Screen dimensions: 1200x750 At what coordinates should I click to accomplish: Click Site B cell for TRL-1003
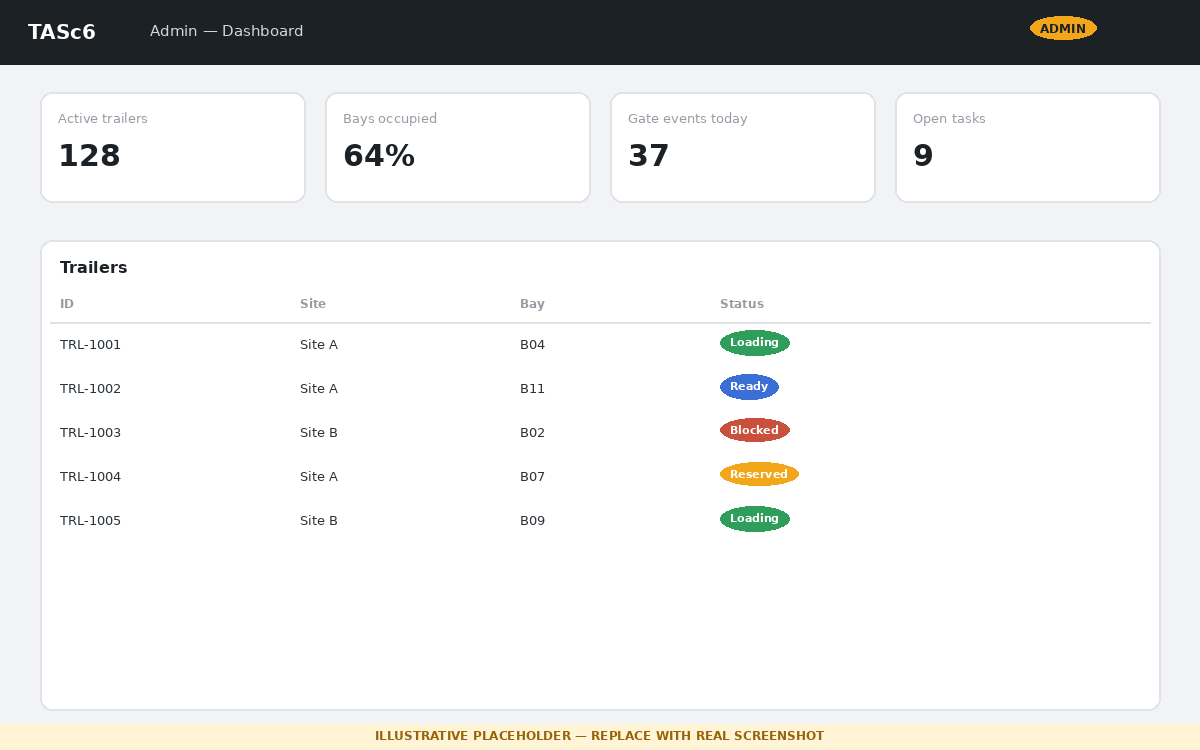pyautogui.click(x=319, y=433)
